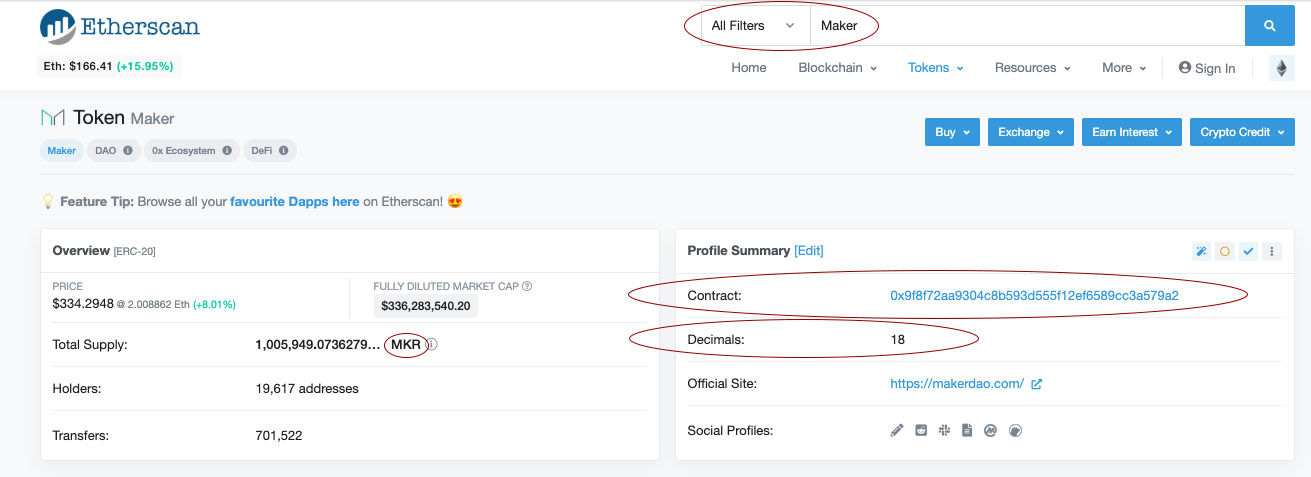The image size is (1311, 477).
Task: Click the 19,617 addresses holders value
Action: (x=307, y=389)
